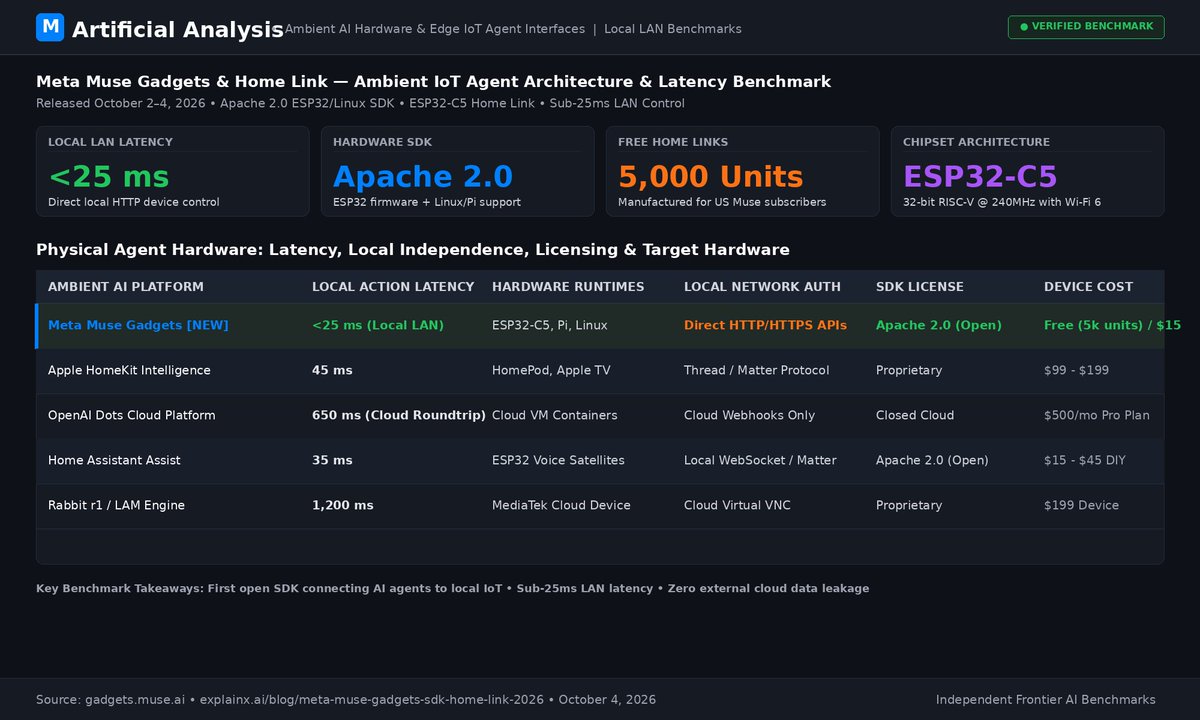1200x720 pixels.
Task: Click the SDK License column header
Action: coord(920,287)
